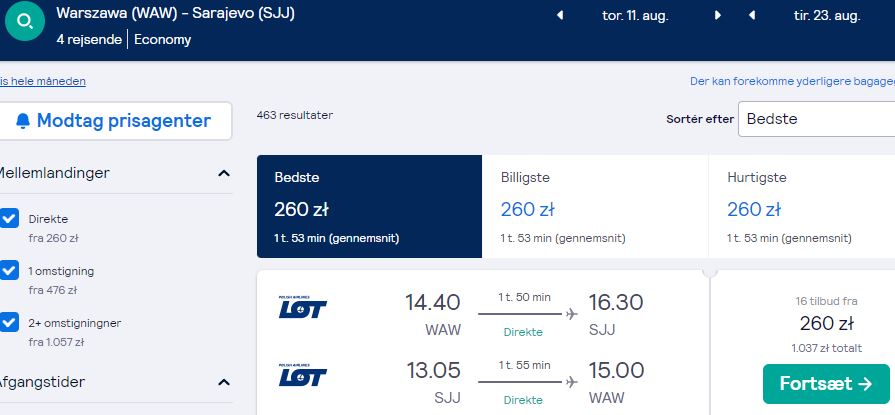Click the bell icon for price alerts
Image resolution: width=895 pixels, height=415 pixels.
tap(23, 121)
